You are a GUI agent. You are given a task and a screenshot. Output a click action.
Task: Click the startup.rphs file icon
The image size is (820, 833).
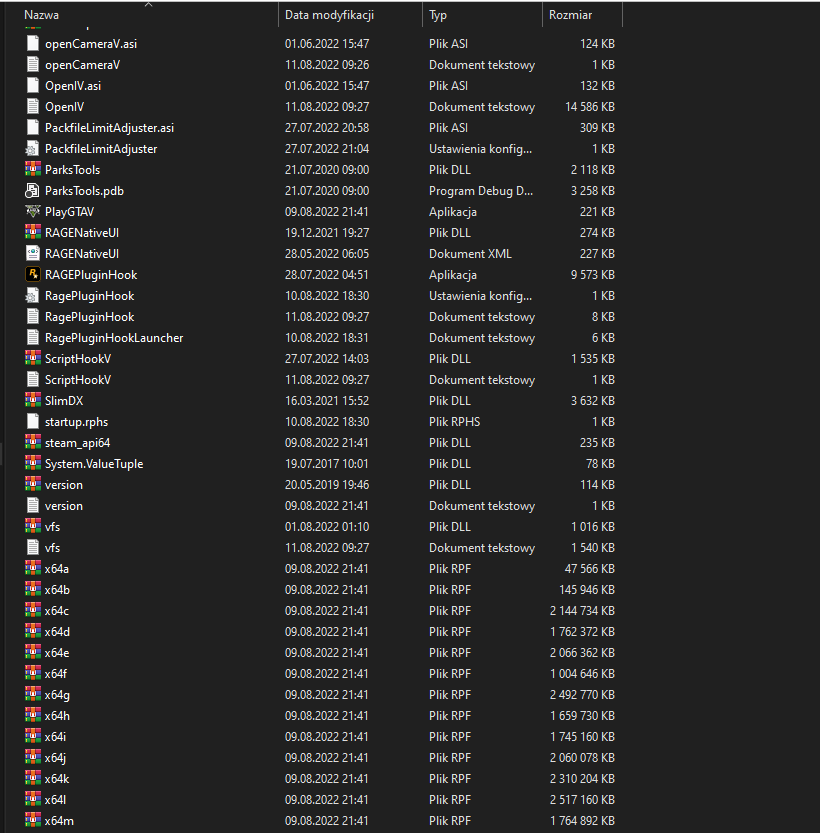click(33, 421)
